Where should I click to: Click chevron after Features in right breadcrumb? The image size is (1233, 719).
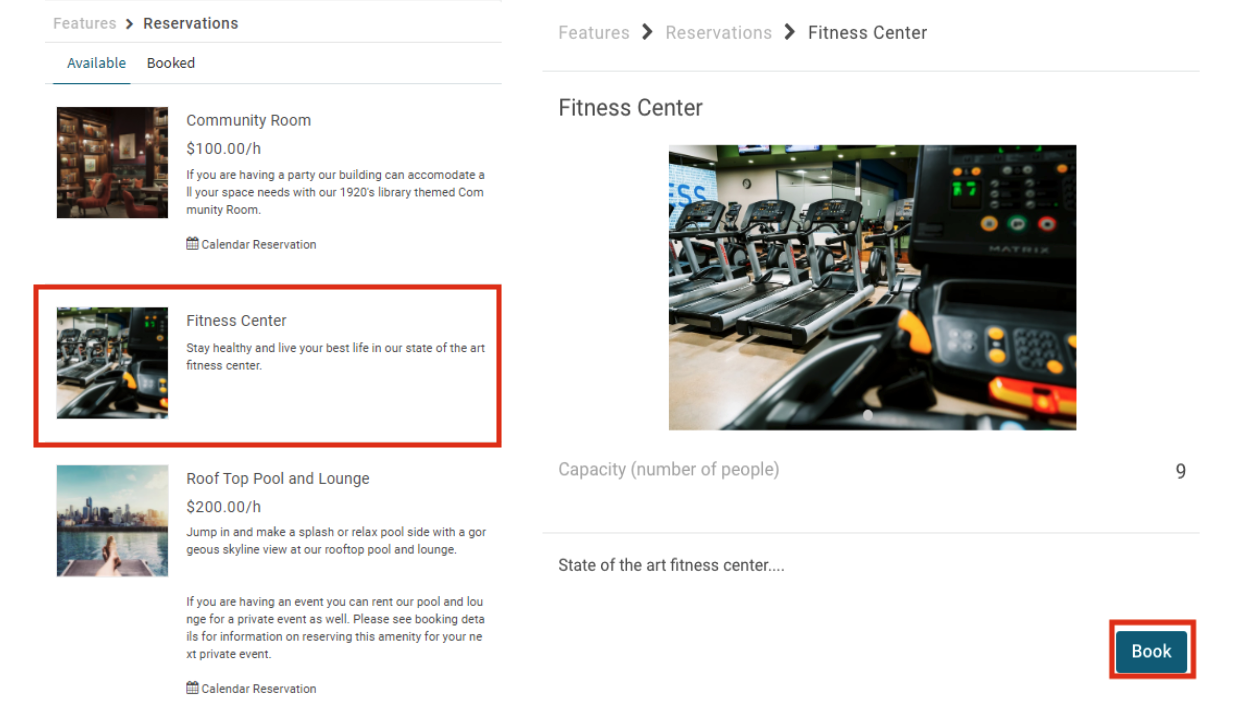[647, 32]
